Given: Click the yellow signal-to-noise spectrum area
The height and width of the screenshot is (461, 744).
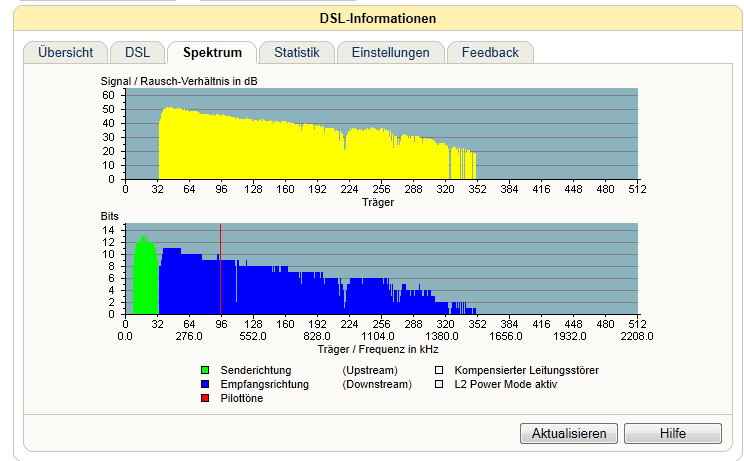Looking at the screenshot, I should point(285,152).
